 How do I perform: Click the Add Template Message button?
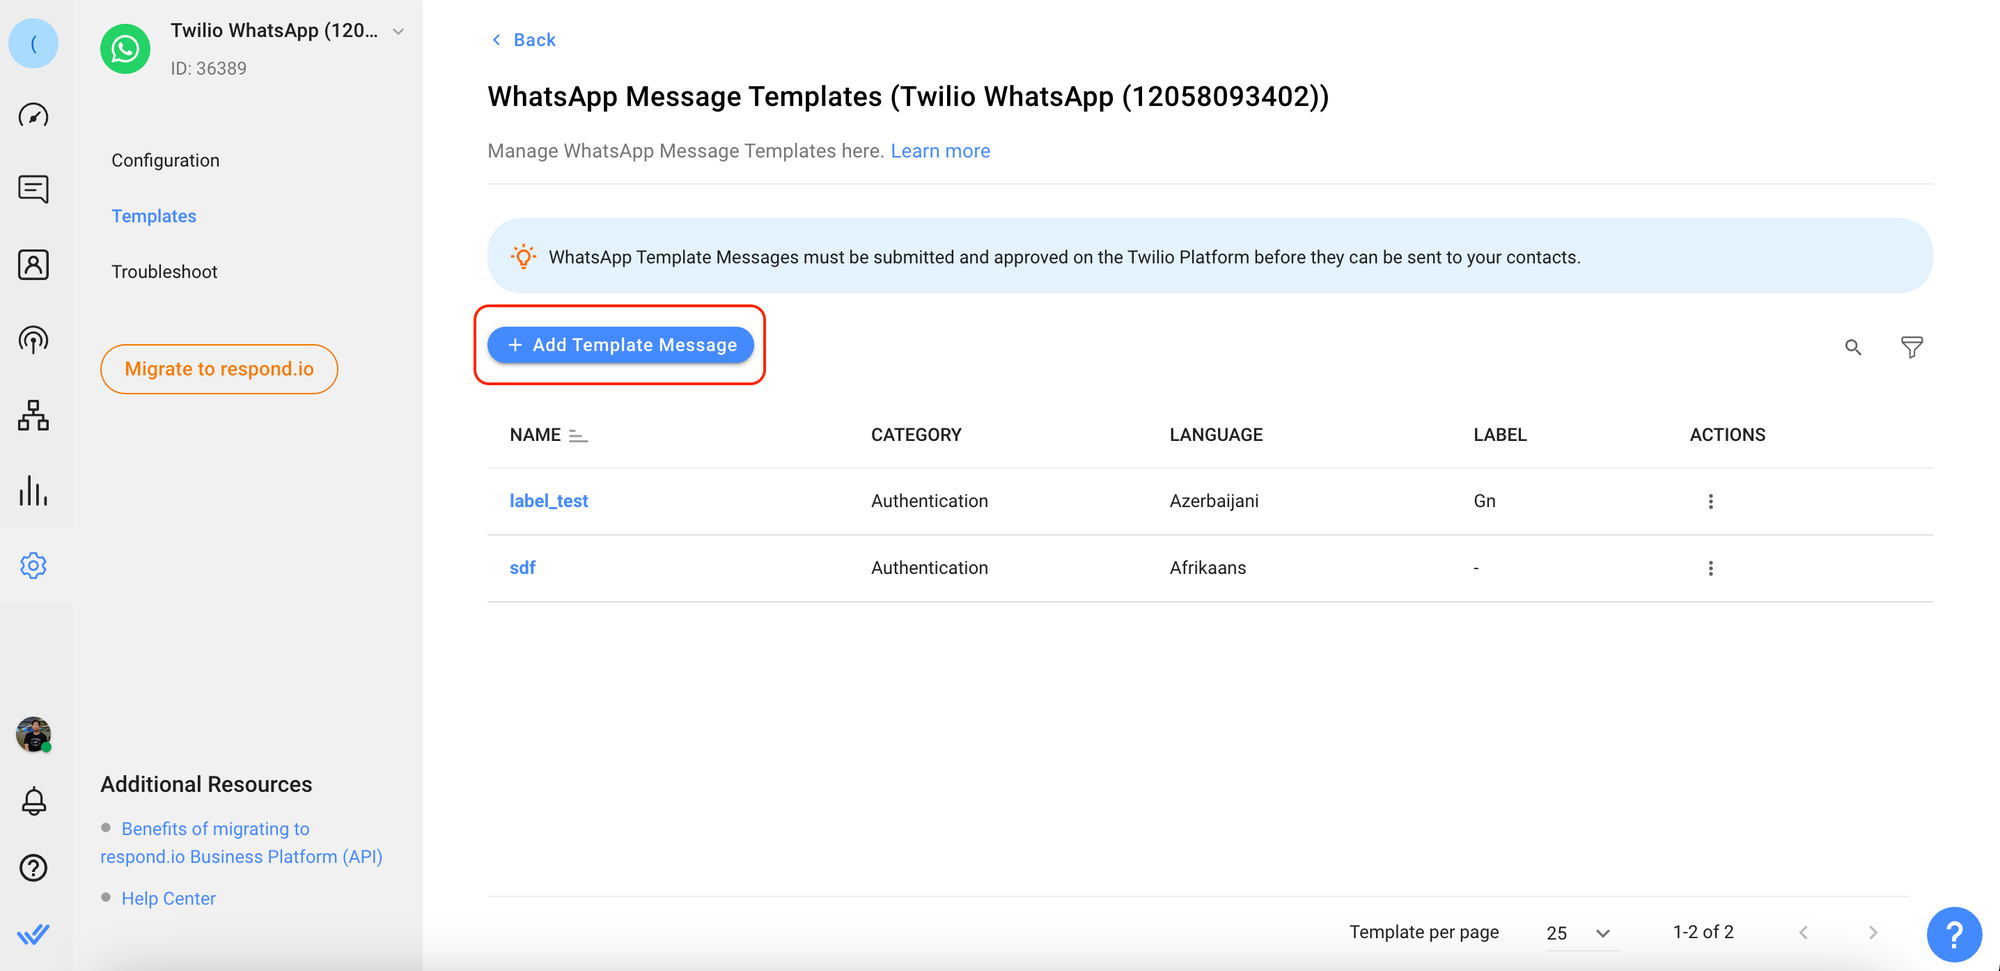click(620, 344)
